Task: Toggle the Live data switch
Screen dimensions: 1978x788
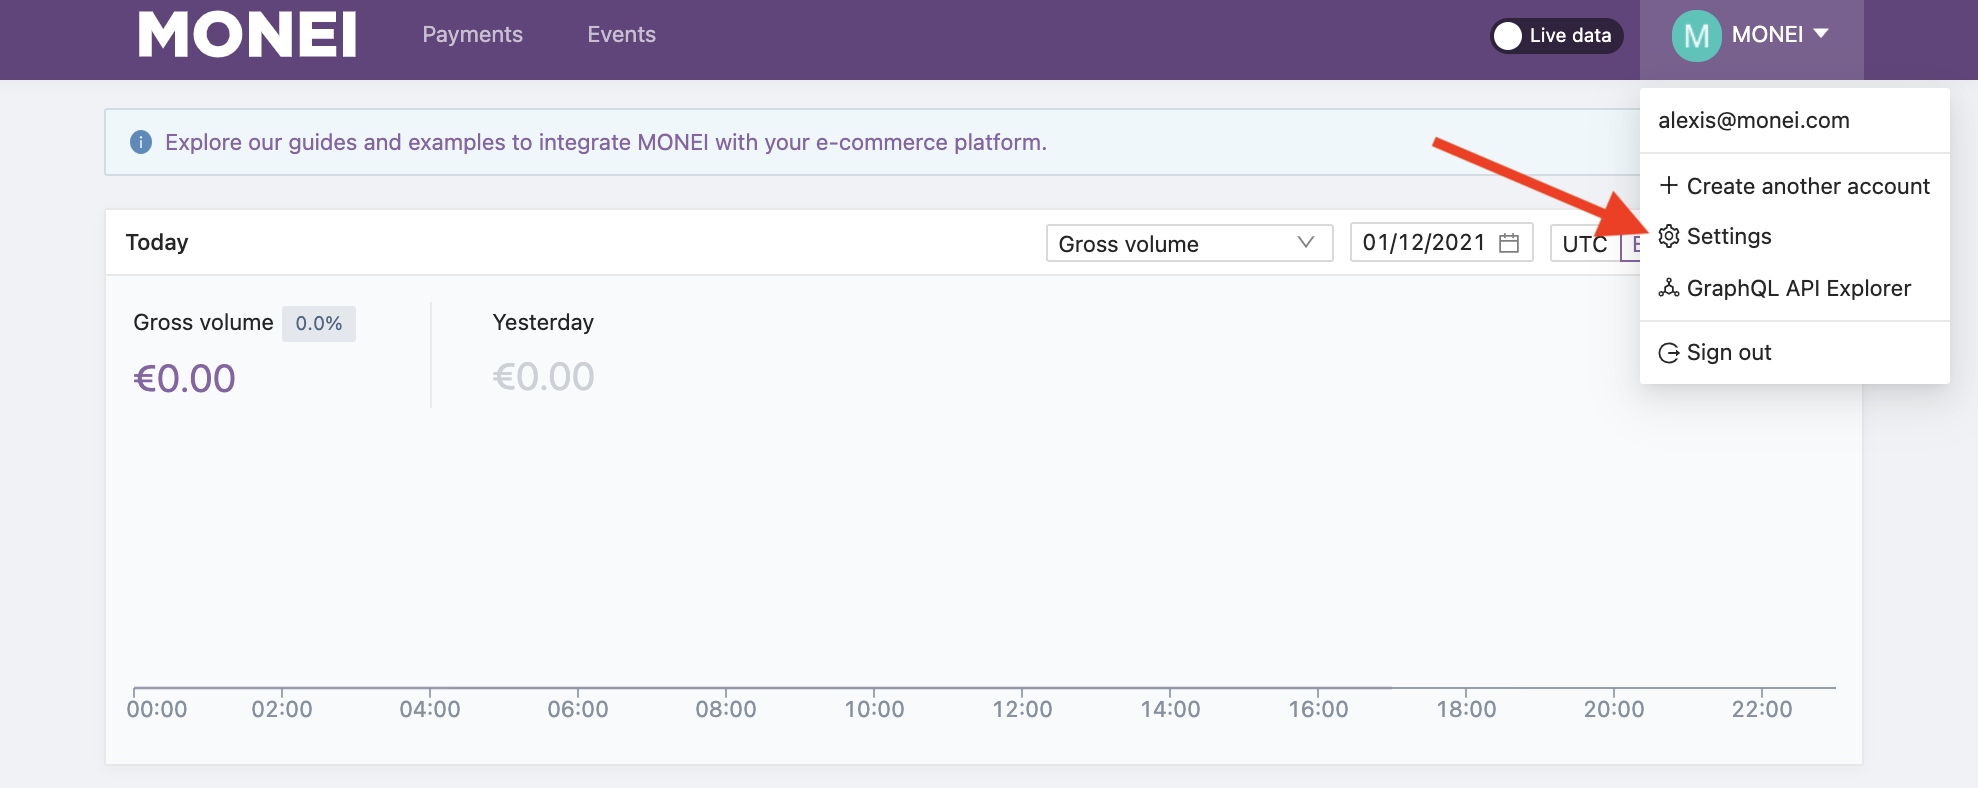Action: [x=1556, y=36]
